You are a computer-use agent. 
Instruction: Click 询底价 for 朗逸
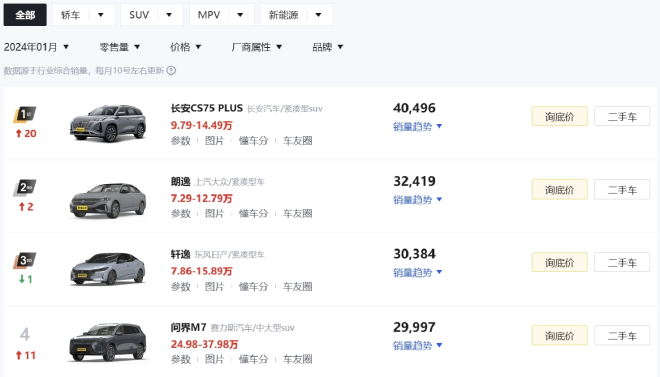pyautogui.click(x=559, y=189)
